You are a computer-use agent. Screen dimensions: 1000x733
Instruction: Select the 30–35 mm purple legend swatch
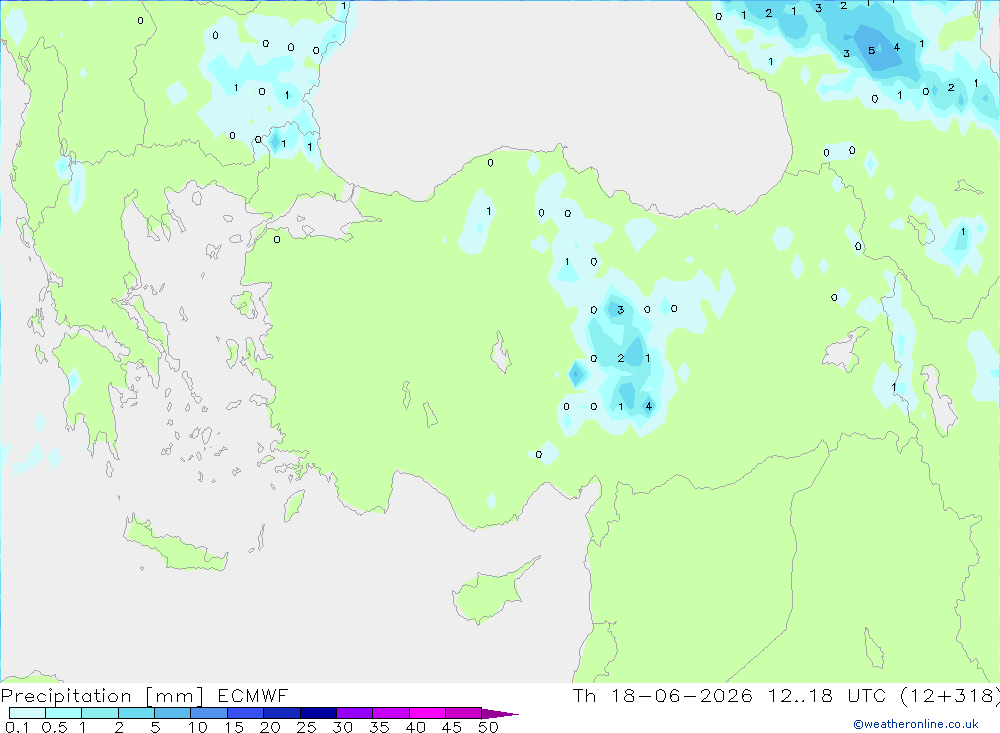coord(355,713)
